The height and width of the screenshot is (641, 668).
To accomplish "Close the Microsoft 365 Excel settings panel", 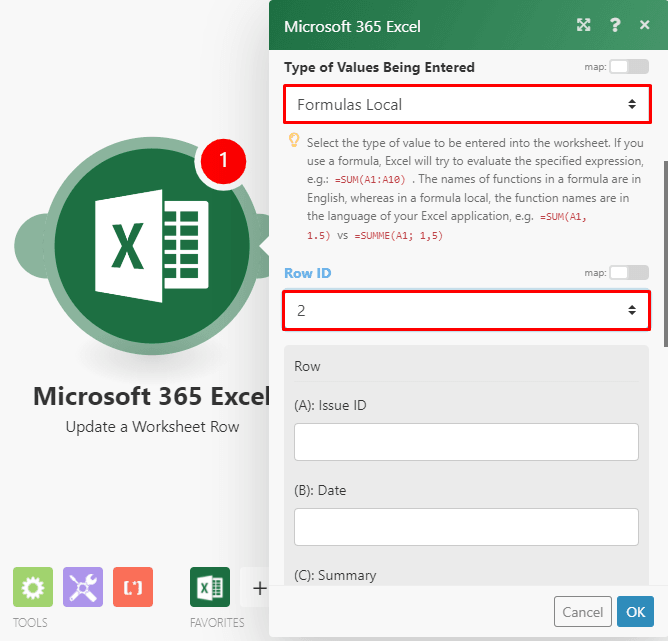I will tap(644, 26).
